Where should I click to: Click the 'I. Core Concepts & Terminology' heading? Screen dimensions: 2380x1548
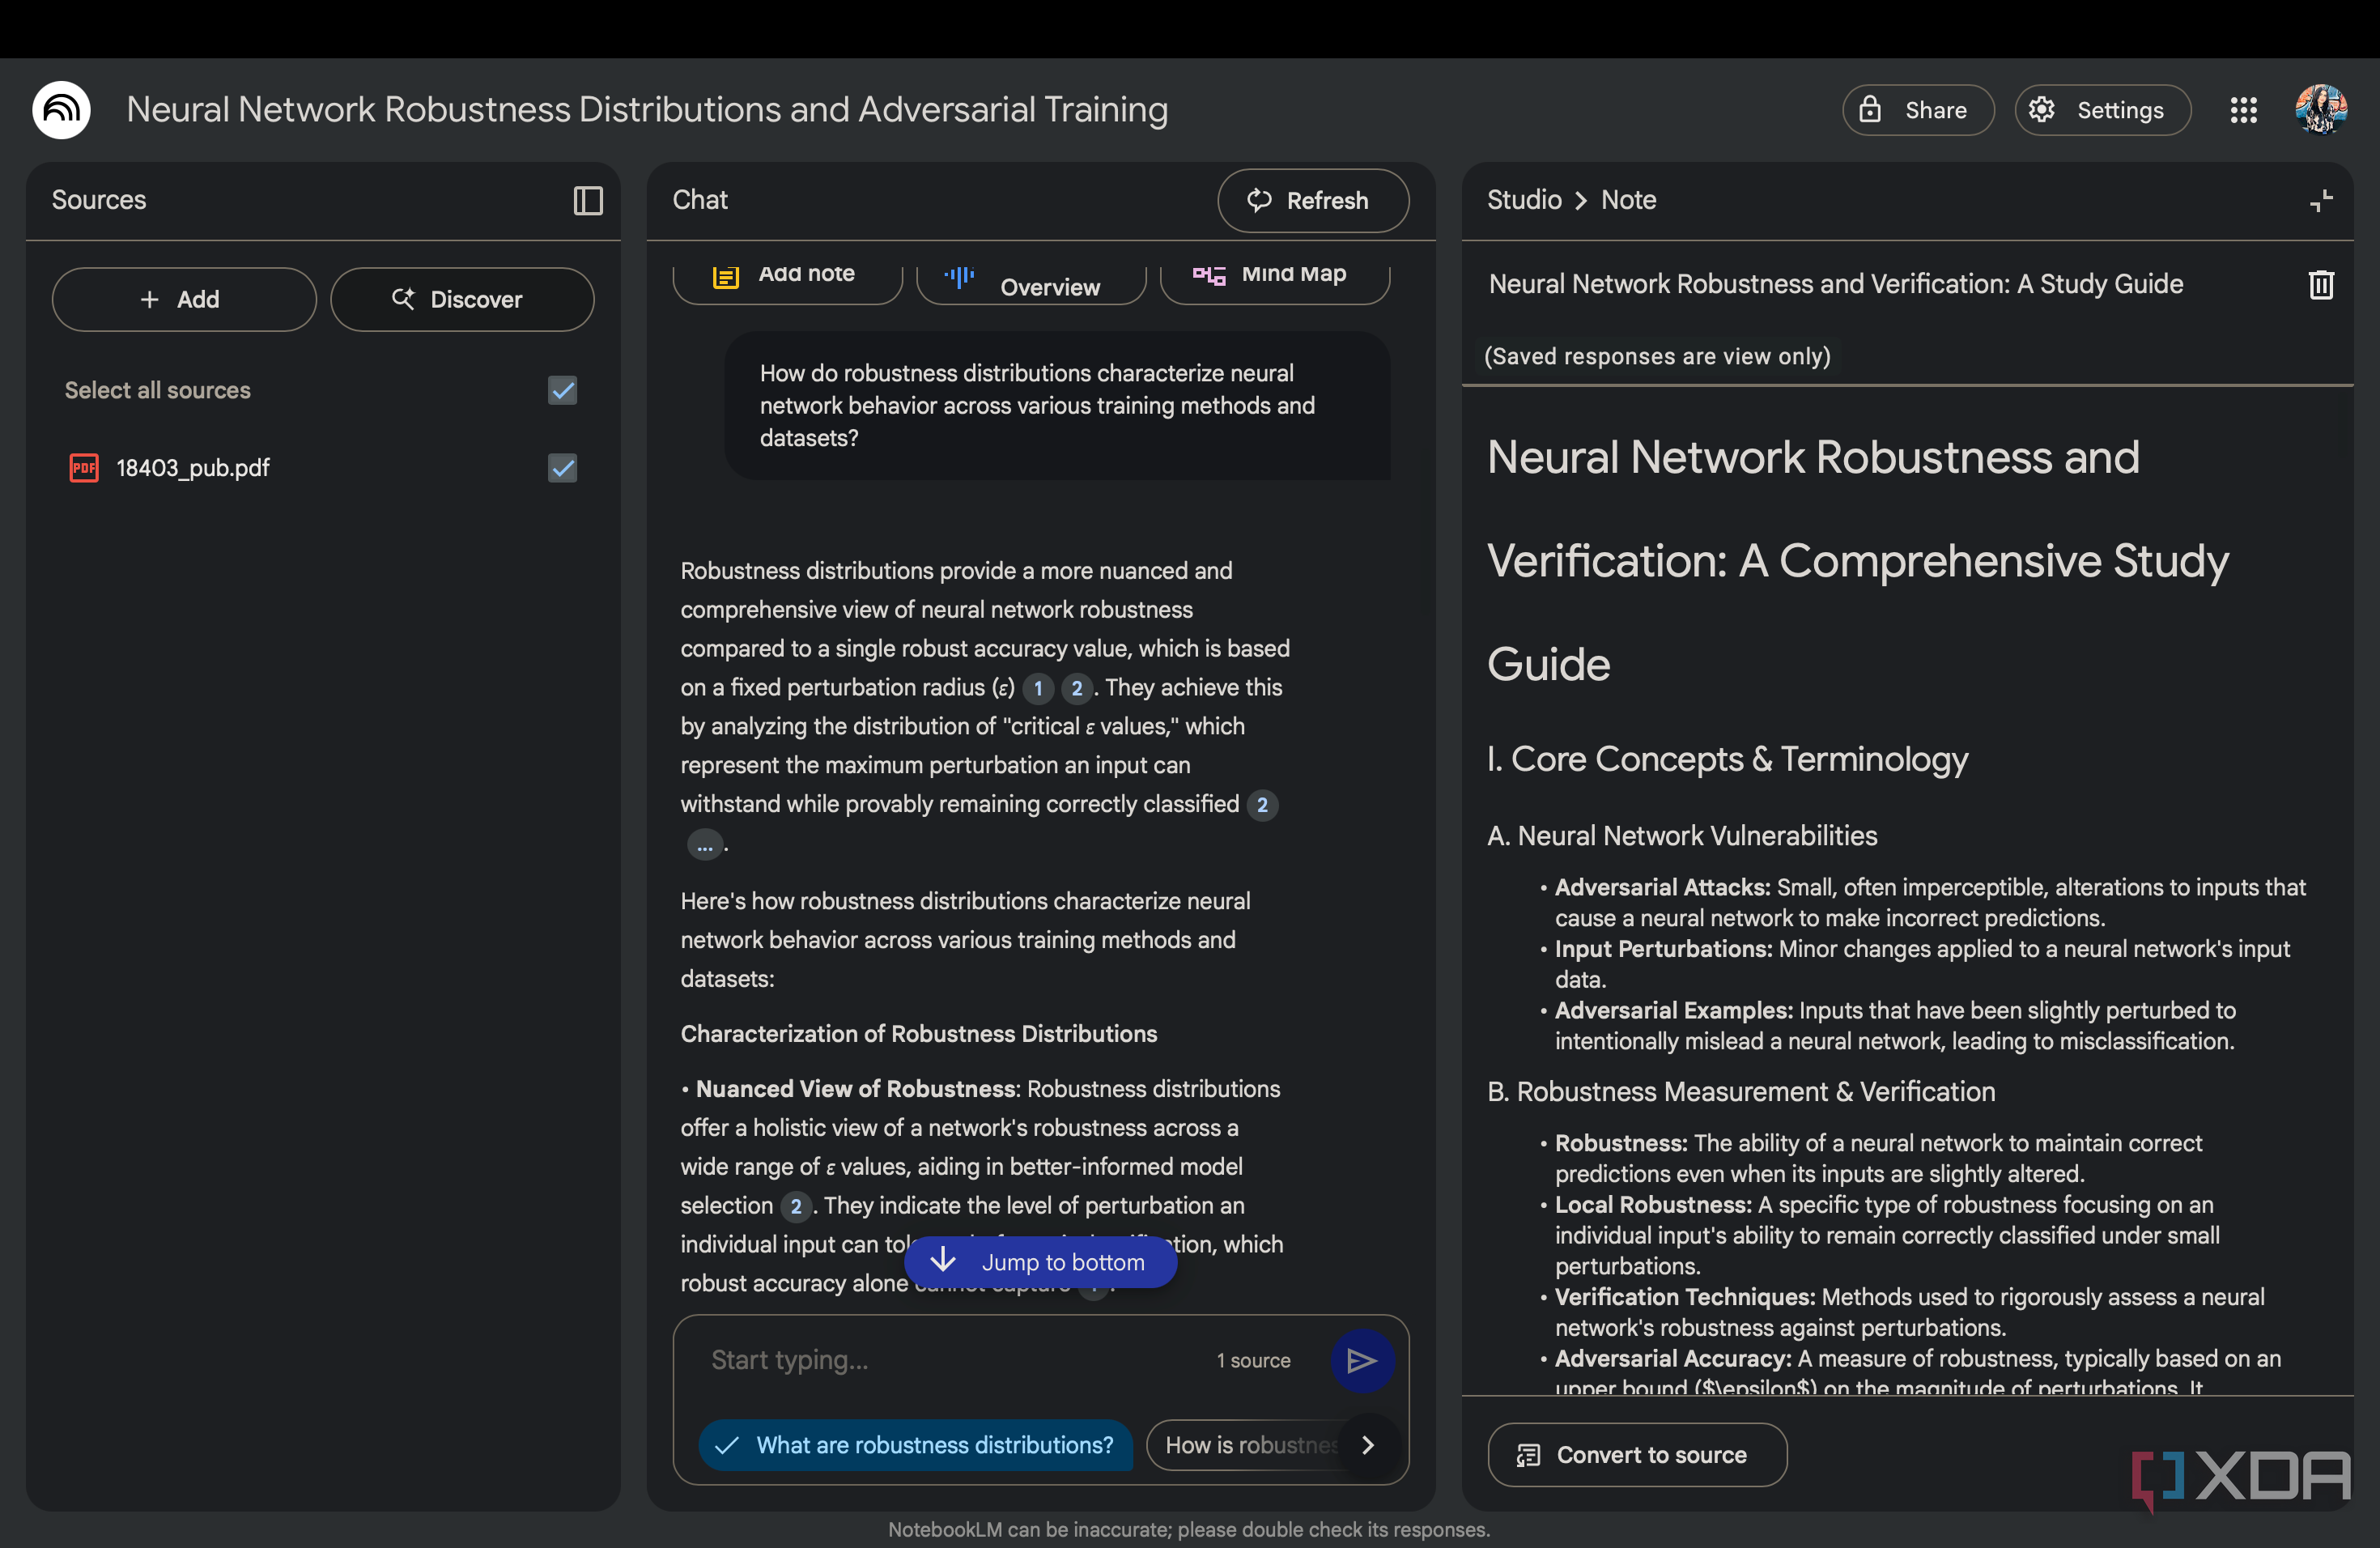1727,759
